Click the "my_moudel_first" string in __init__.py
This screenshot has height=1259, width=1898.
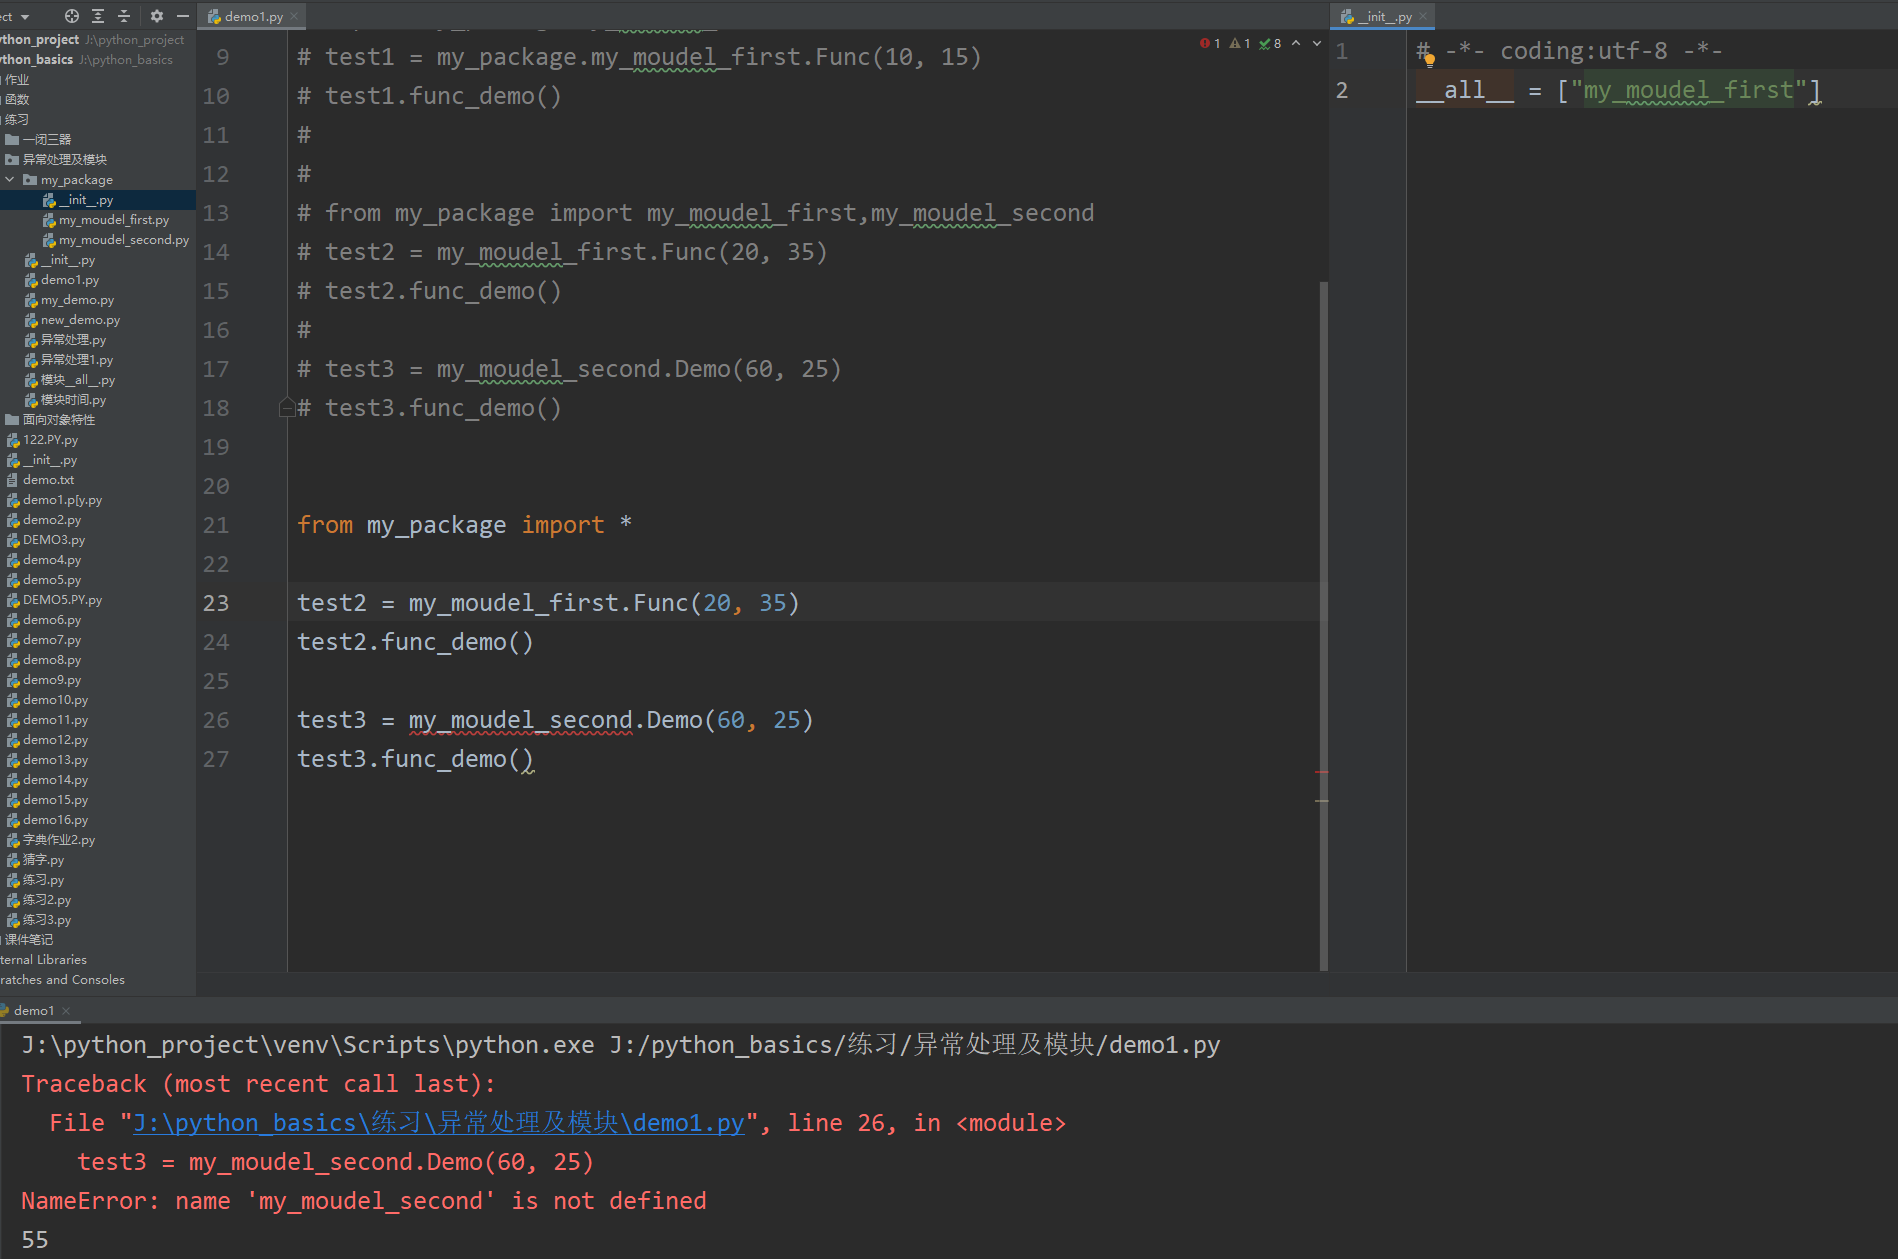pos(1689,90)
